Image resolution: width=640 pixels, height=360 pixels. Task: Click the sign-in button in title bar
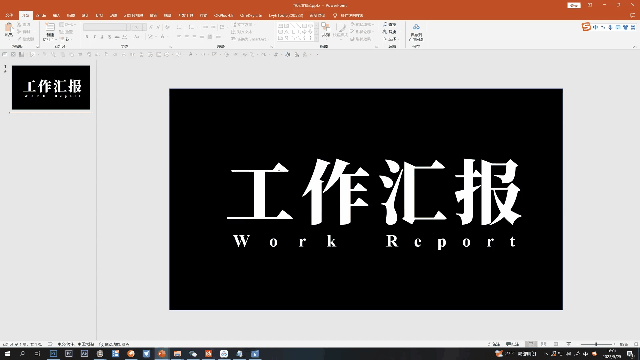tap(574, 5)
